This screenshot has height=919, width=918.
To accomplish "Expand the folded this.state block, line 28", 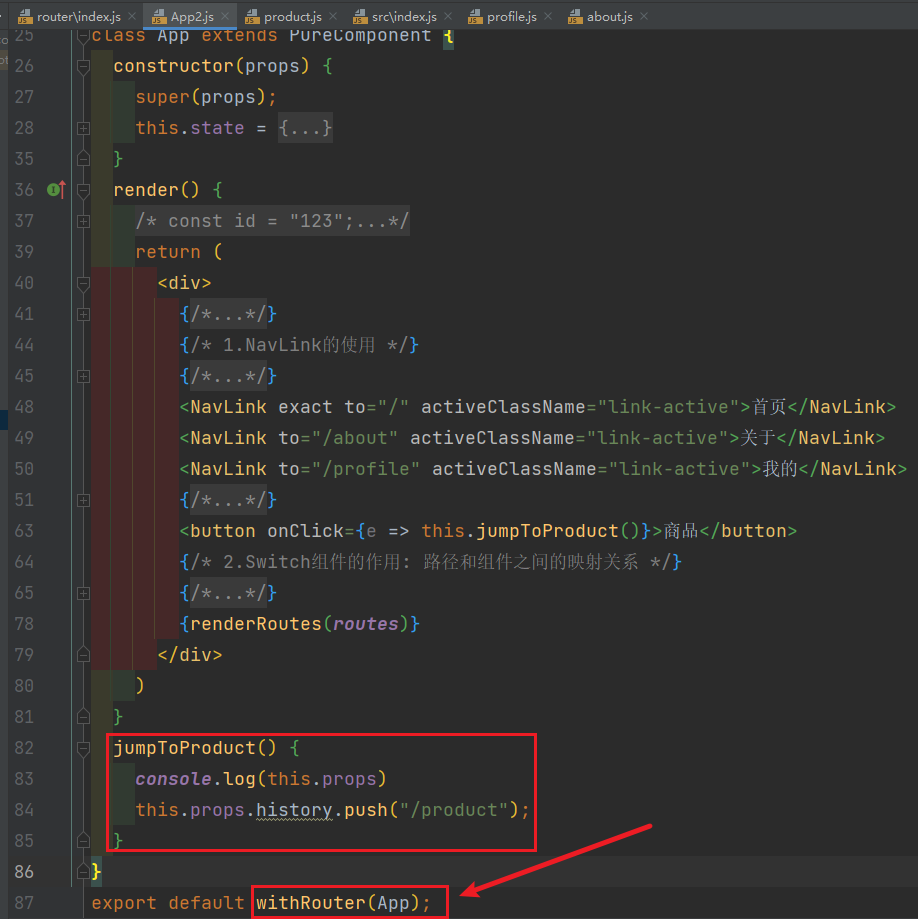I will click(83, 128).
